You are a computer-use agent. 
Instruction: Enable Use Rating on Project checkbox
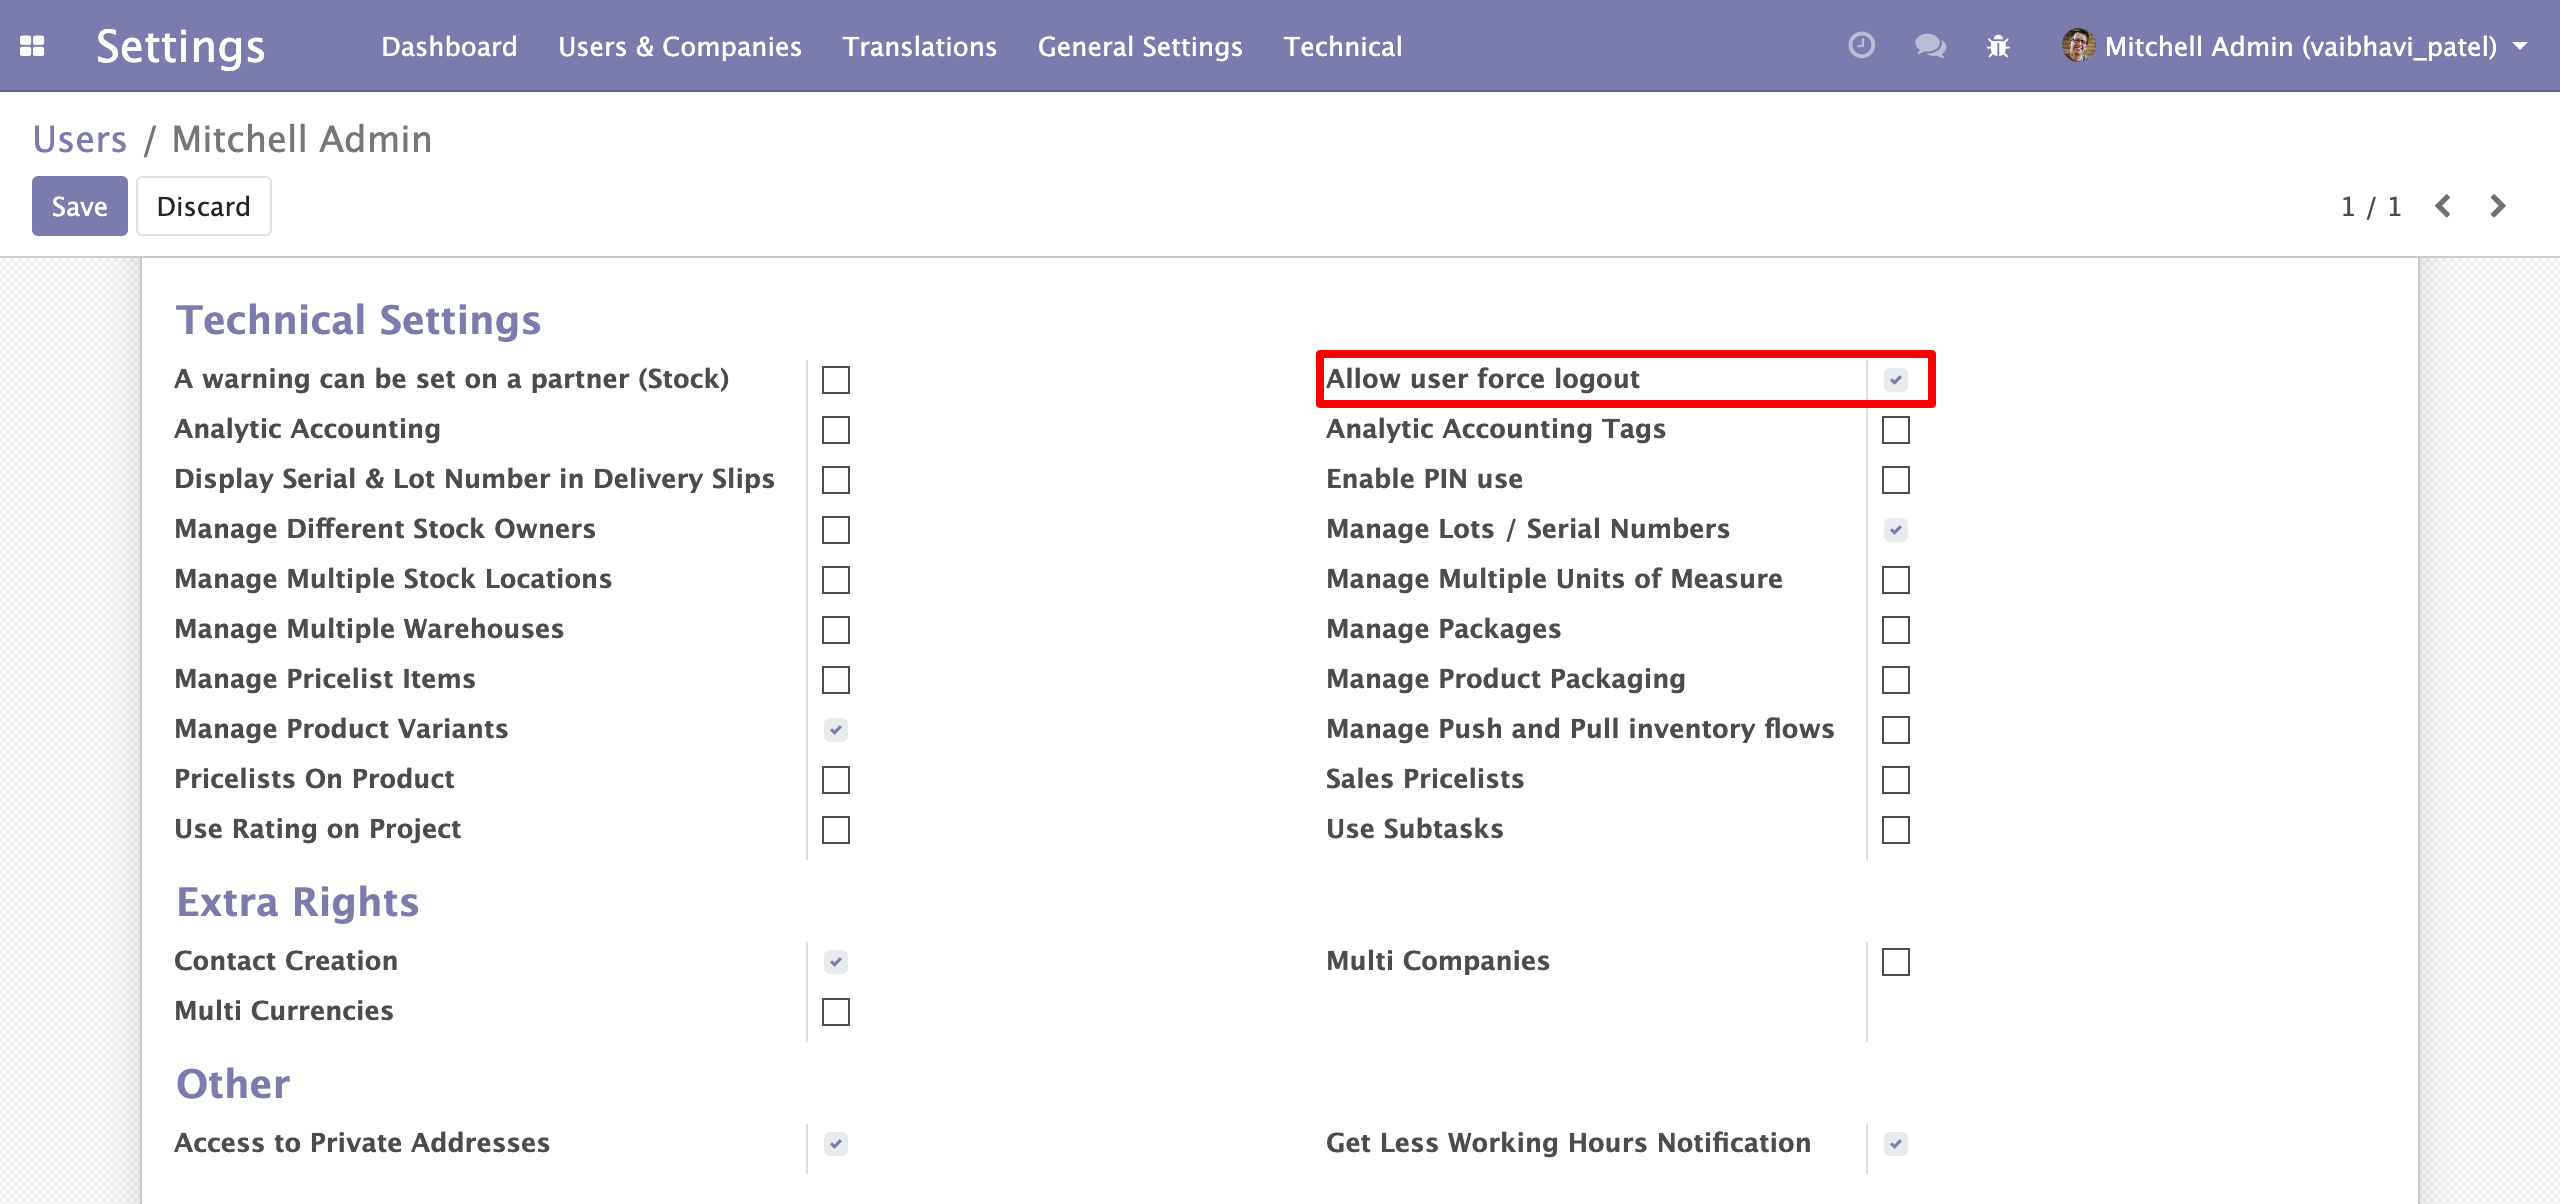point(836,830)
